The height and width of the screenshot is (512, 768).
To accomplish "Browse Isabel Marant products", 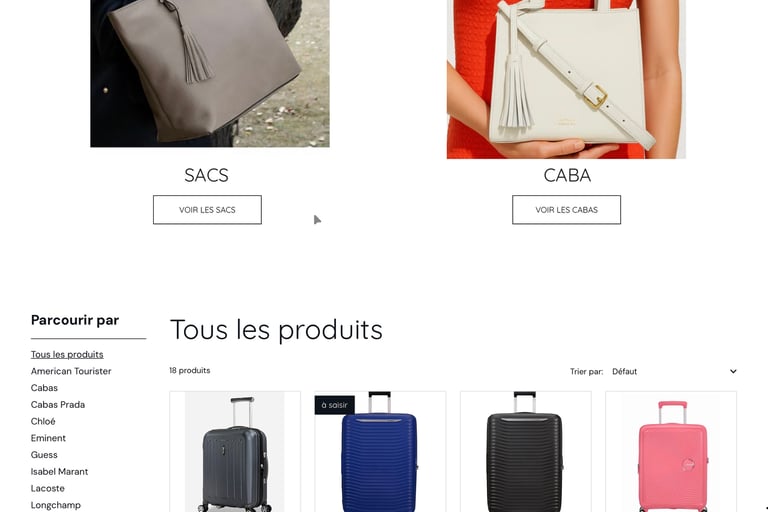I will point(59,471).
